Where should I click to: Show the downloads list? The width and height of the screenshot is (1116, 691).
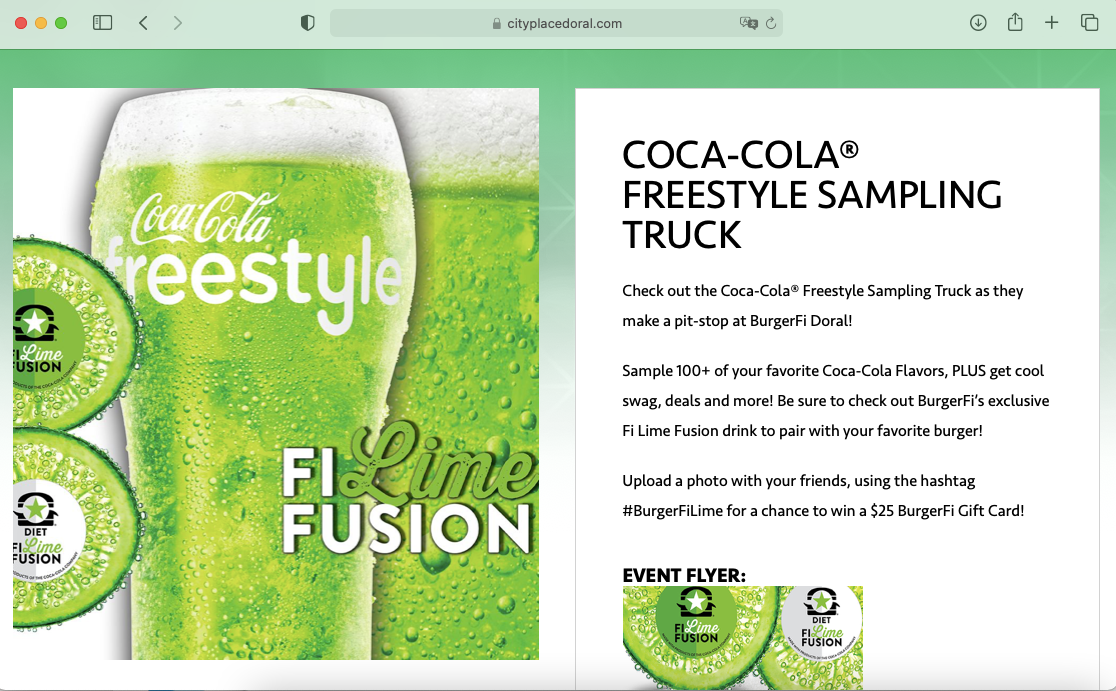coord(978,23)
